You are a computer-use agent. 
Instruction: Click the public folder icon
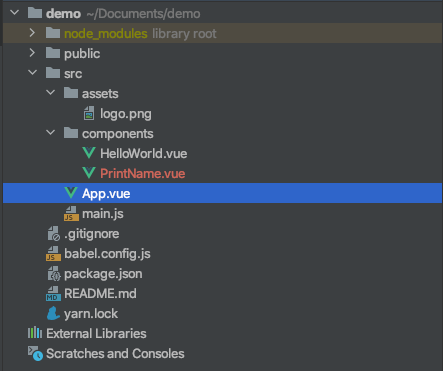[x=53, y=53]
